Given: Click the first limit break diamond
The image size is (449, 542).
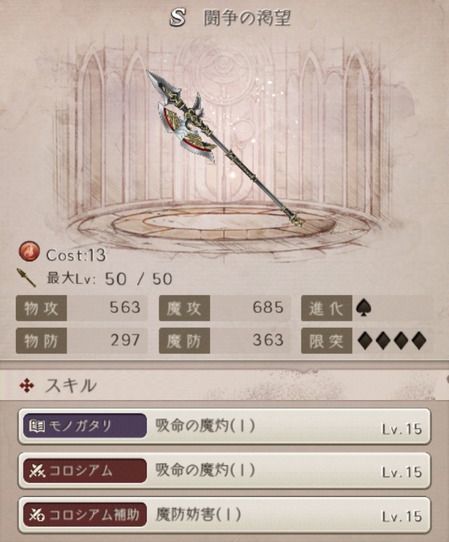Looking at the screenshot, I should pos(366,341).
